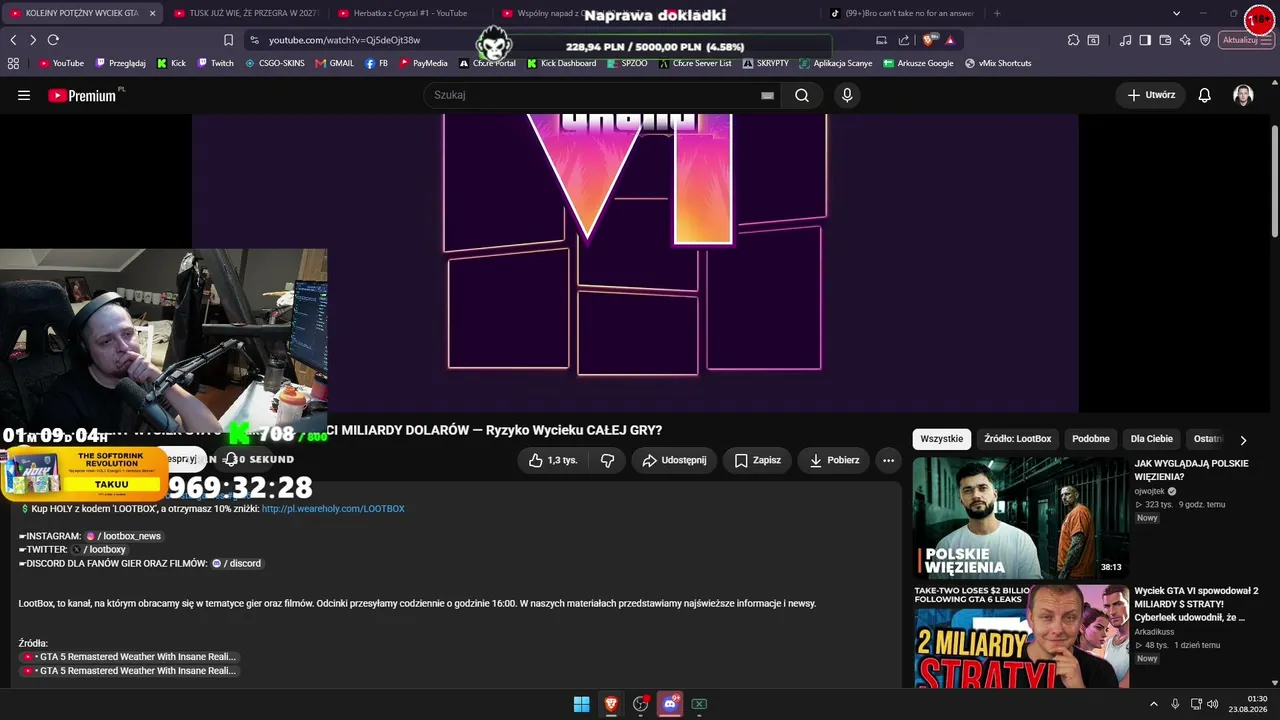Reload the page with the refresh icon
1280x720 pixels.
click(x=53, y=40)
